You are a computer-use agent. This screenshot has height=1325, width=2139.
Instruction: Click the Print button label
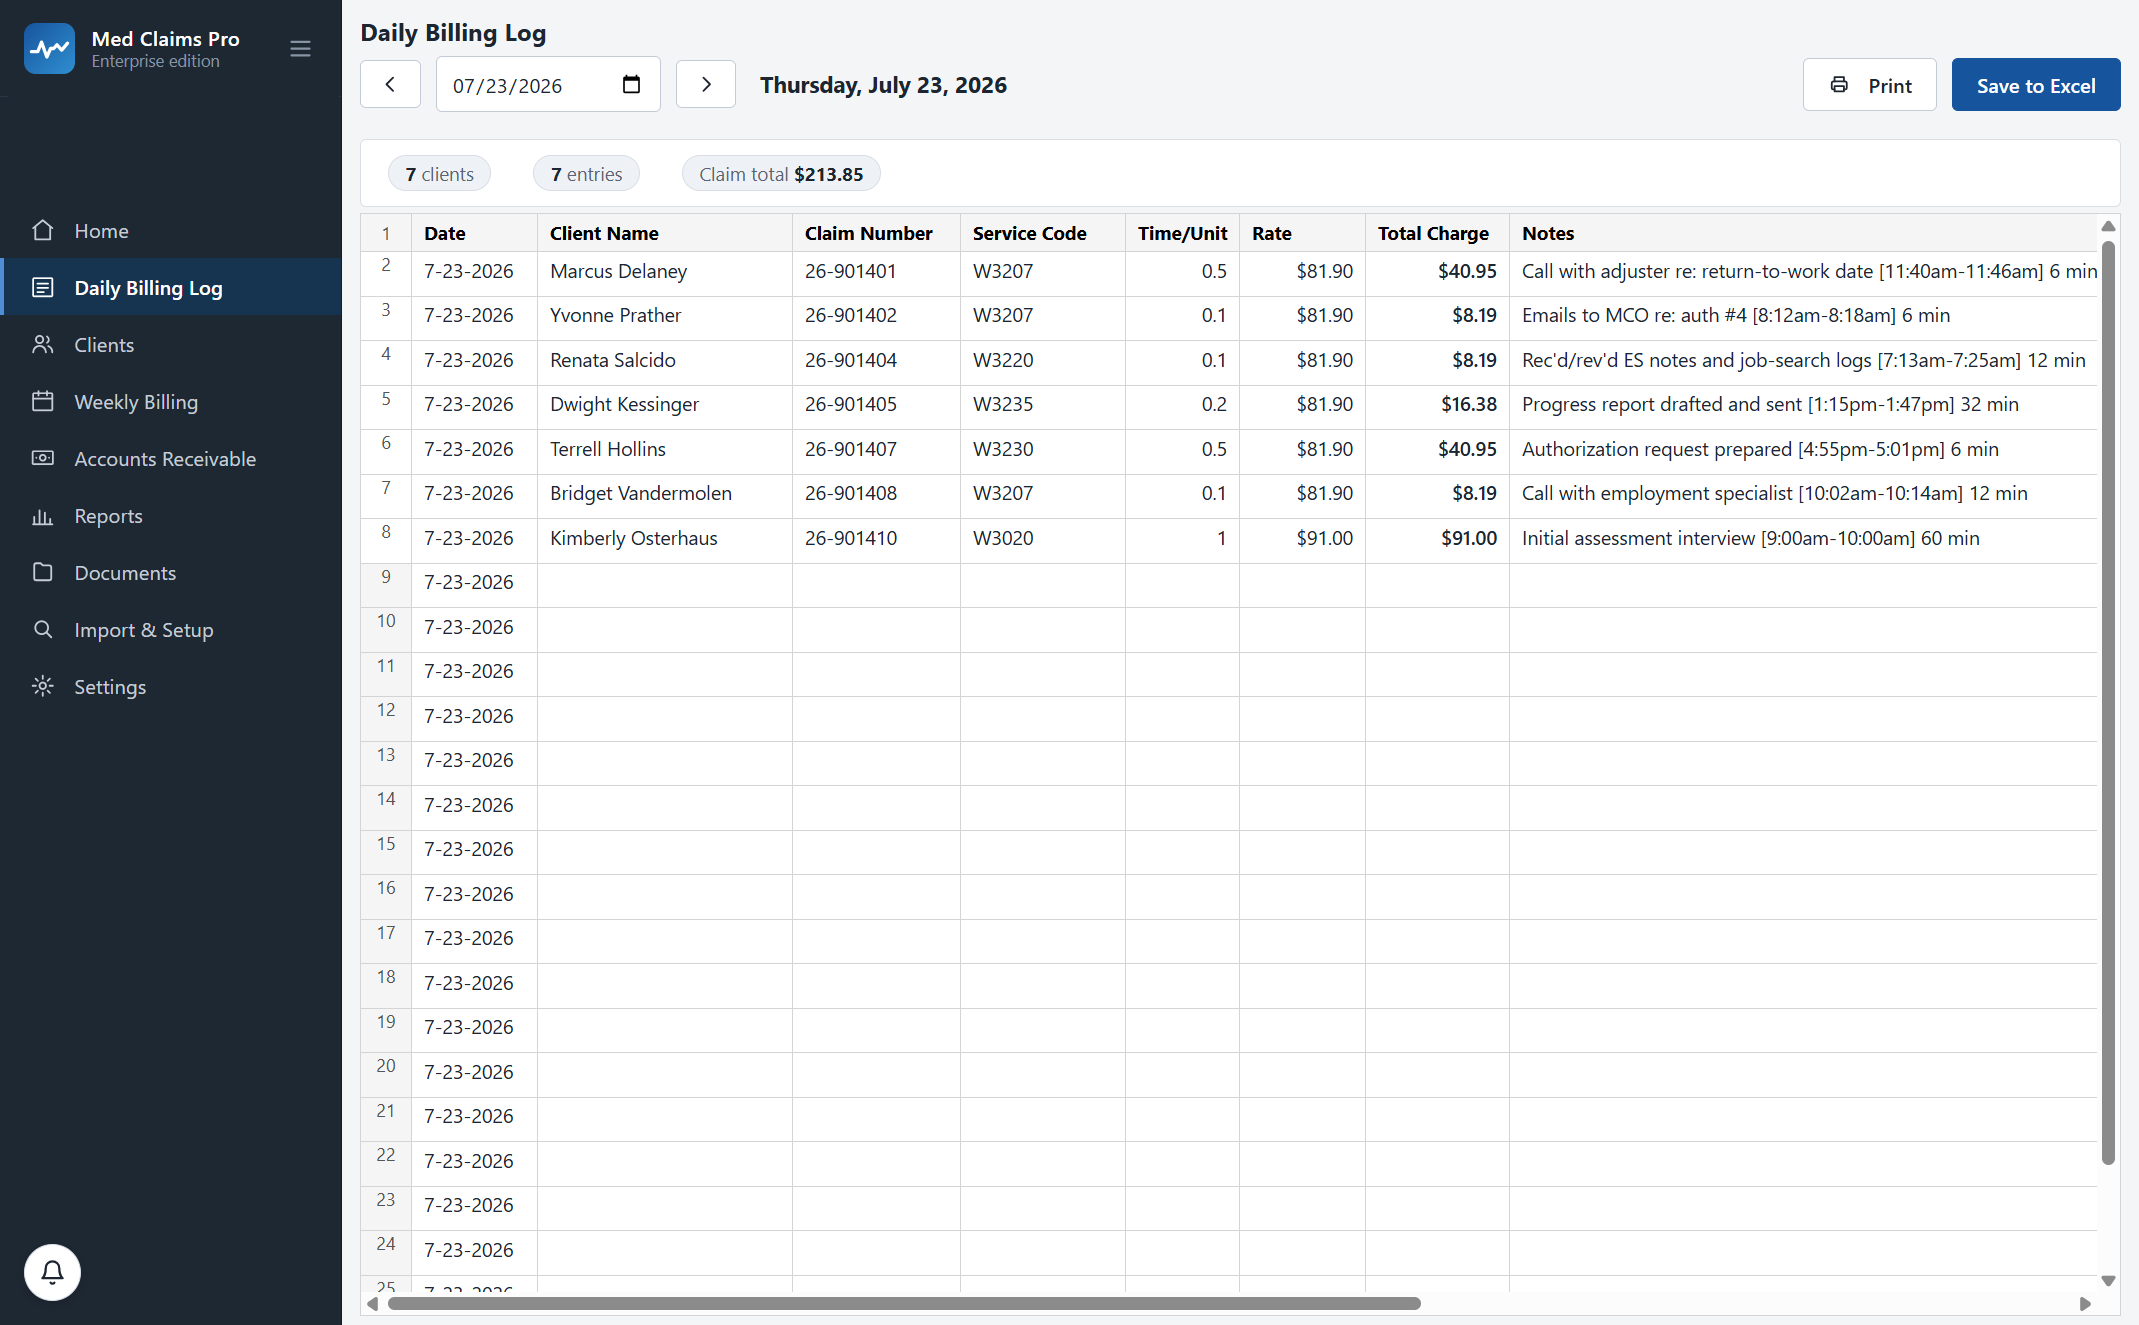1890,86
